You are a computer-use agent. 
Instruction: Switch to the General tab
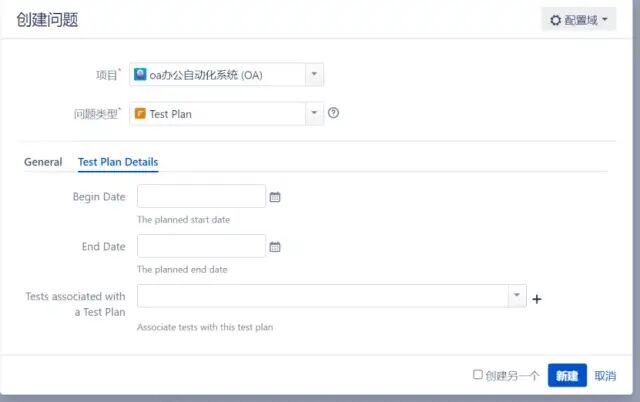(x=43, y=162)
